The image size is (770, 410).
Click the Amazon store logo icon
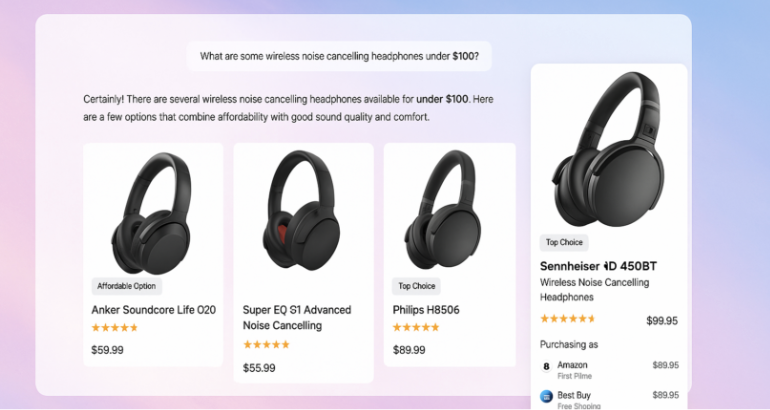tap(546, 366)
